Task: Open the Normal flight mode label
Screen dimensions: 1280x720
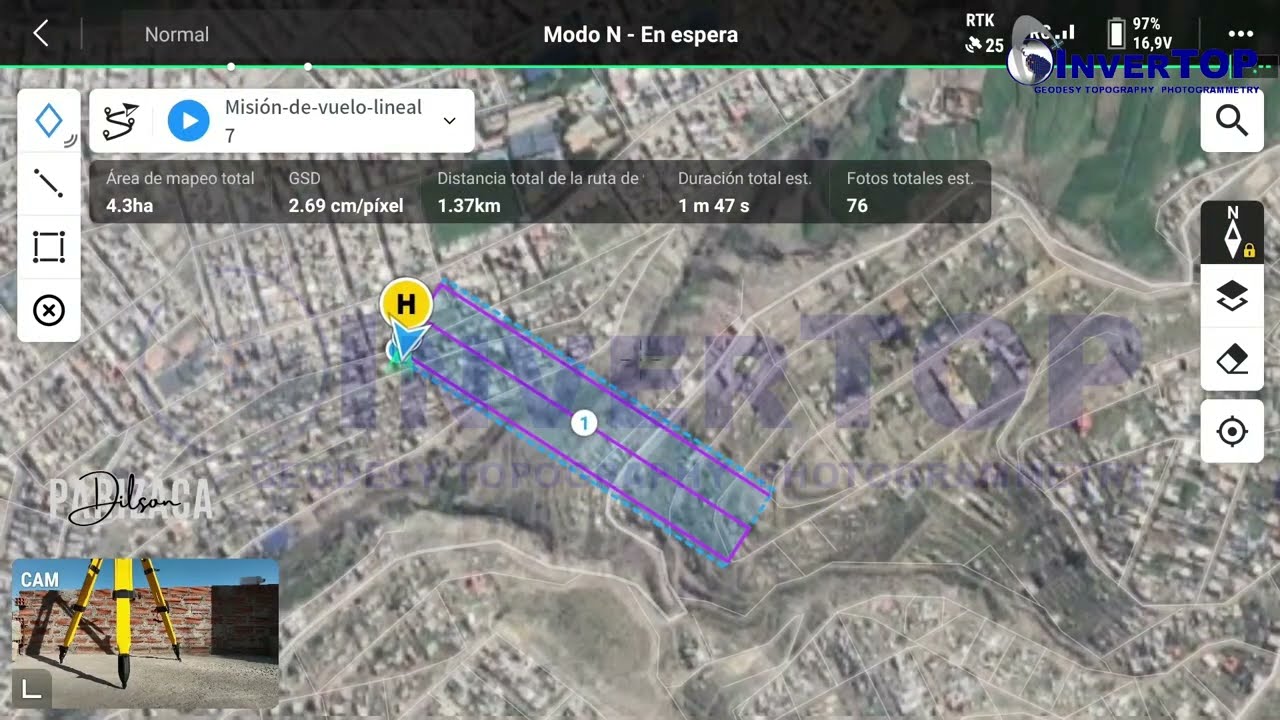Action: (177, 34)
